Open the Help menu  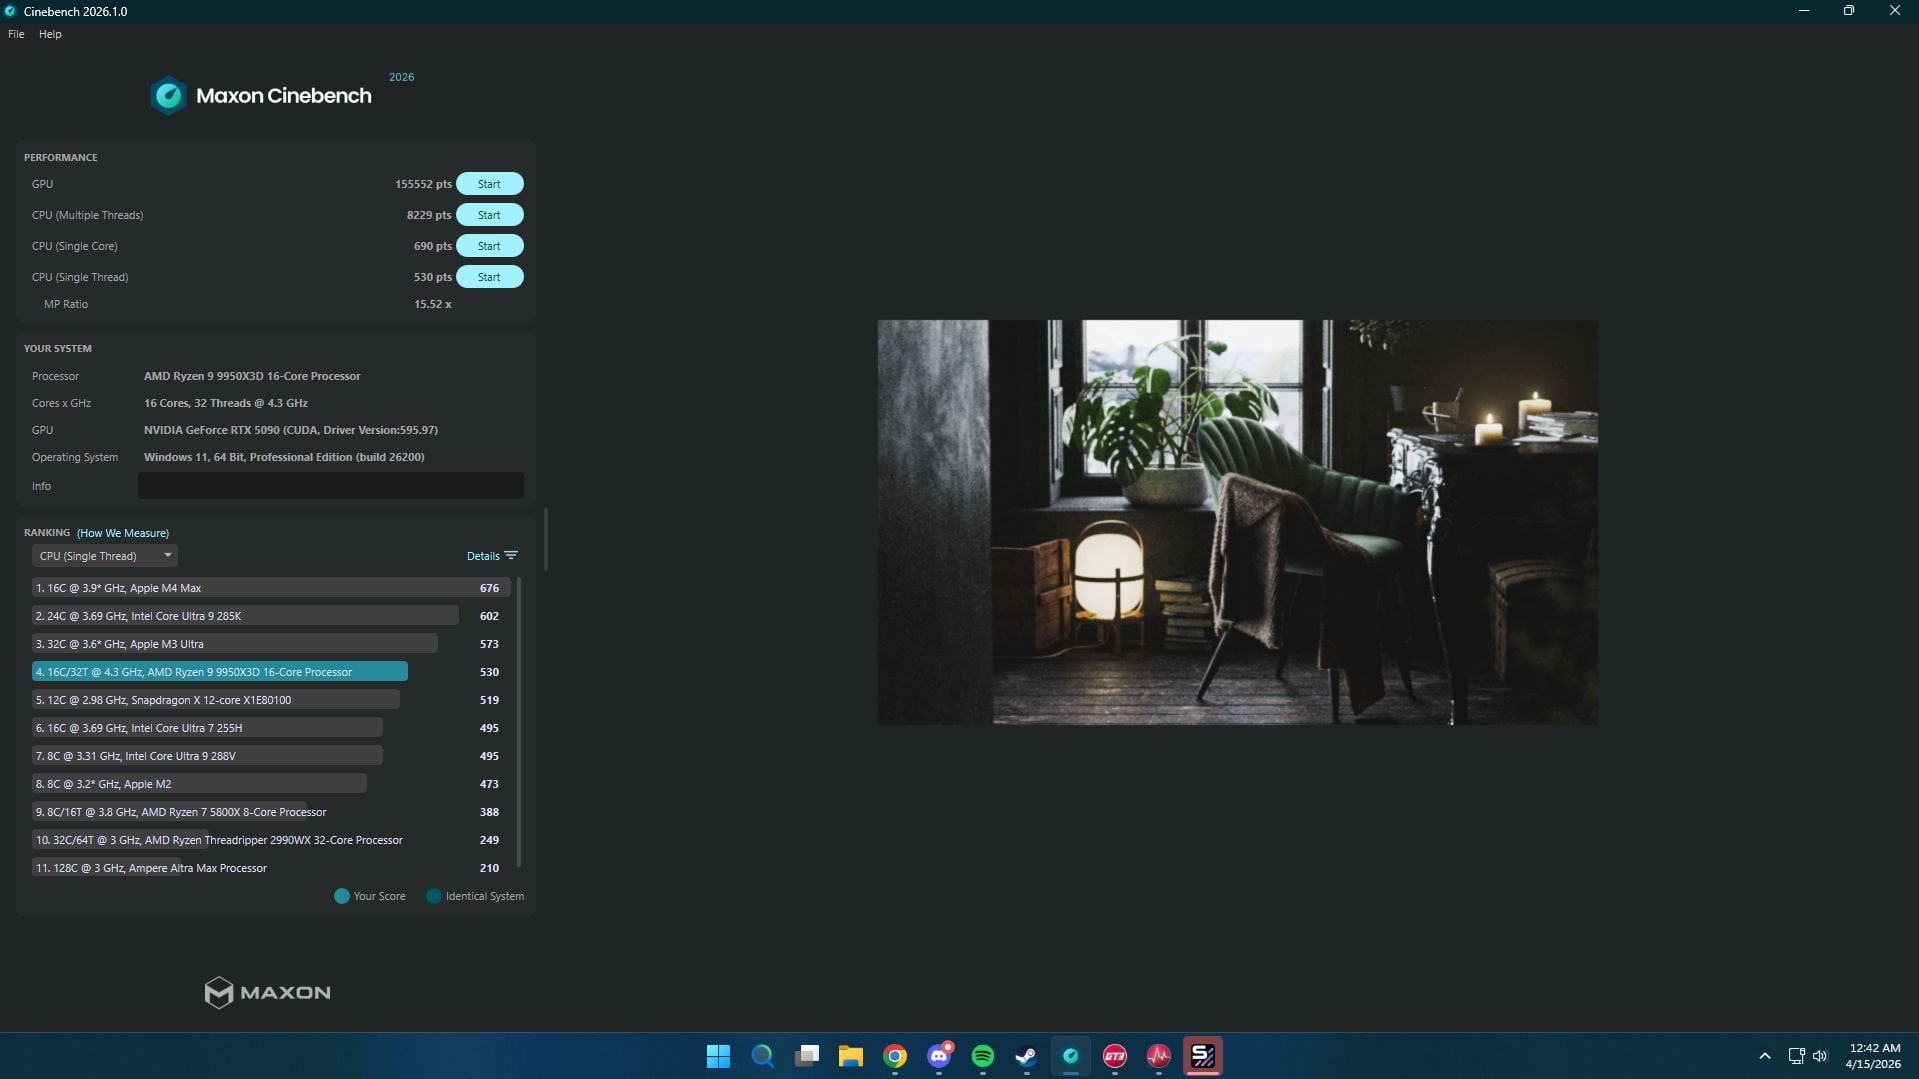pyautogui.click(x=50, y=34)
